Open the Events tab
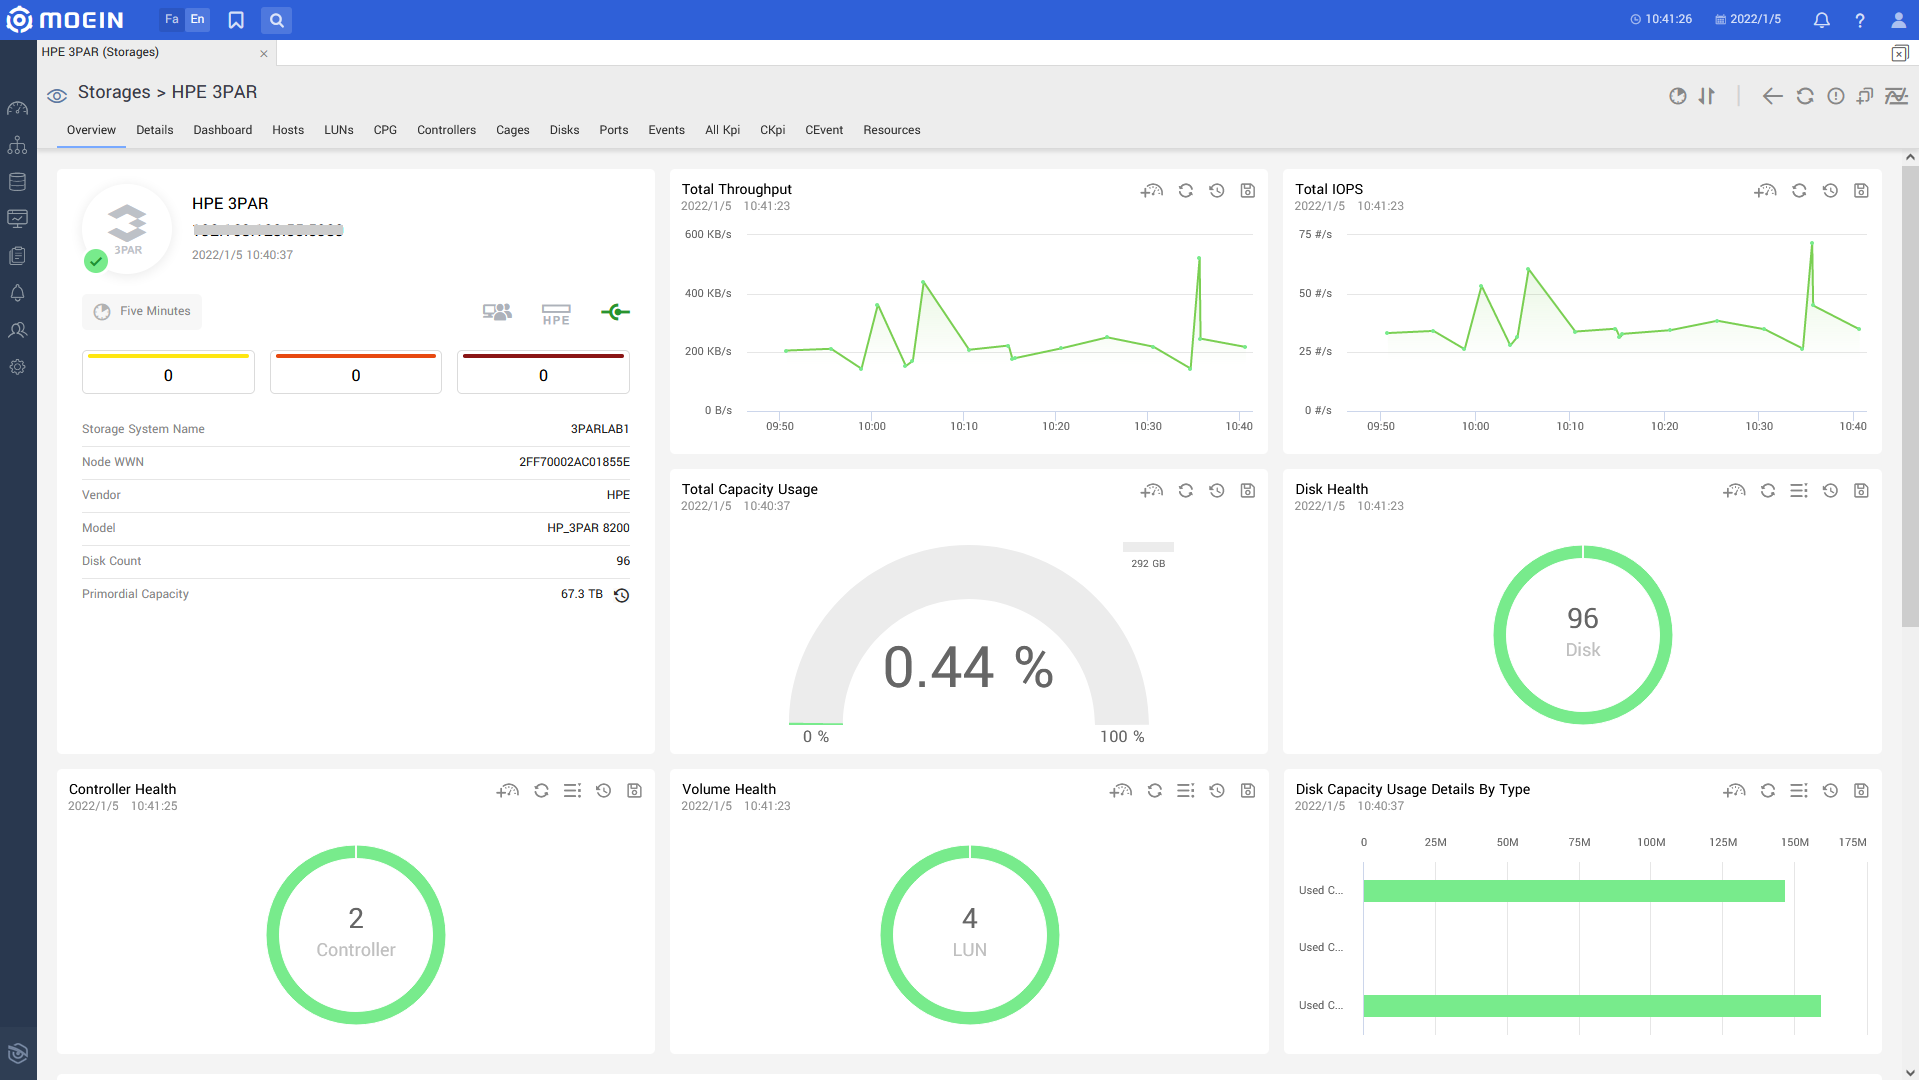This screenshot has height=1080, width=1919. tap(666, 130)
